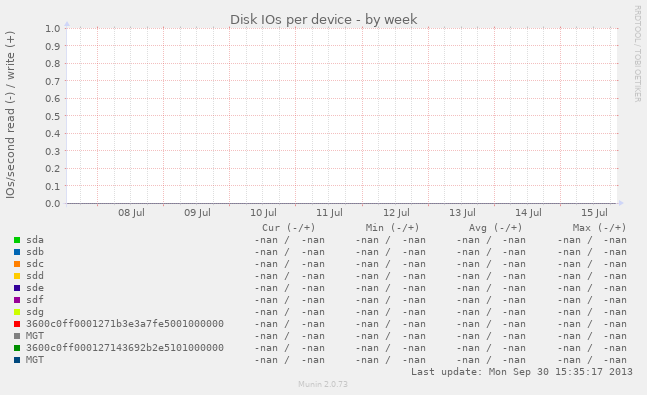The width and height of the screenshot is (647, 395).
Task: Click the green sda legend swatch
Action: click(17, 240)
